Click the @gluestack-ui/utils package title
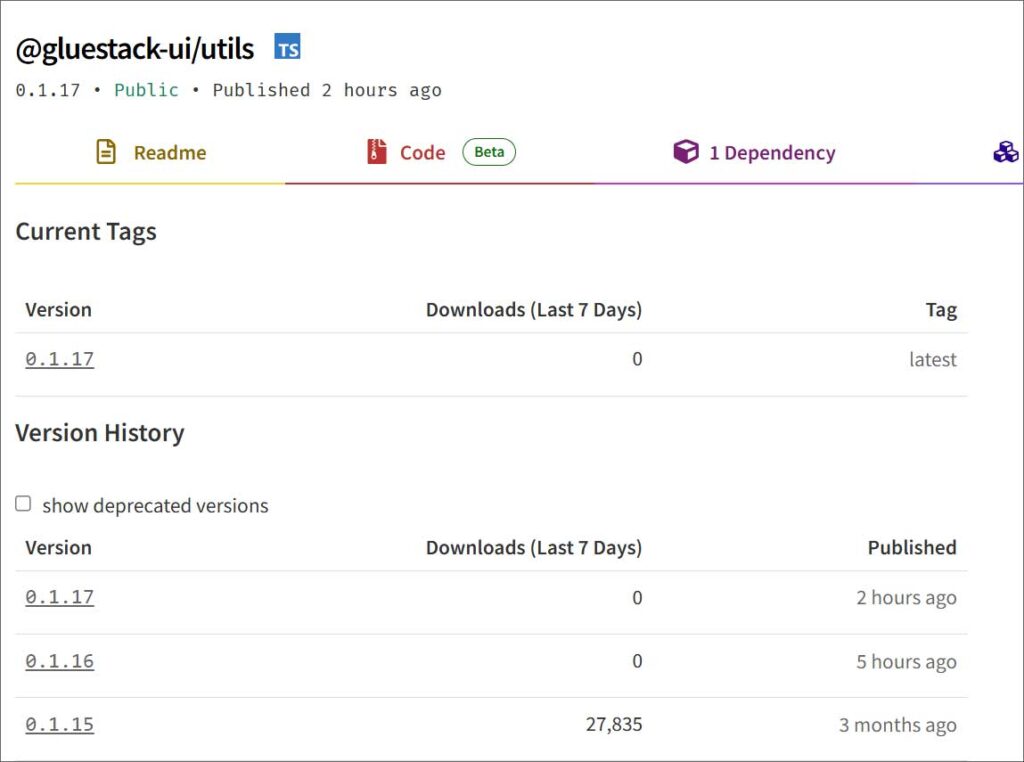This screenshot has width=1024, height=762. coord(135,48)
